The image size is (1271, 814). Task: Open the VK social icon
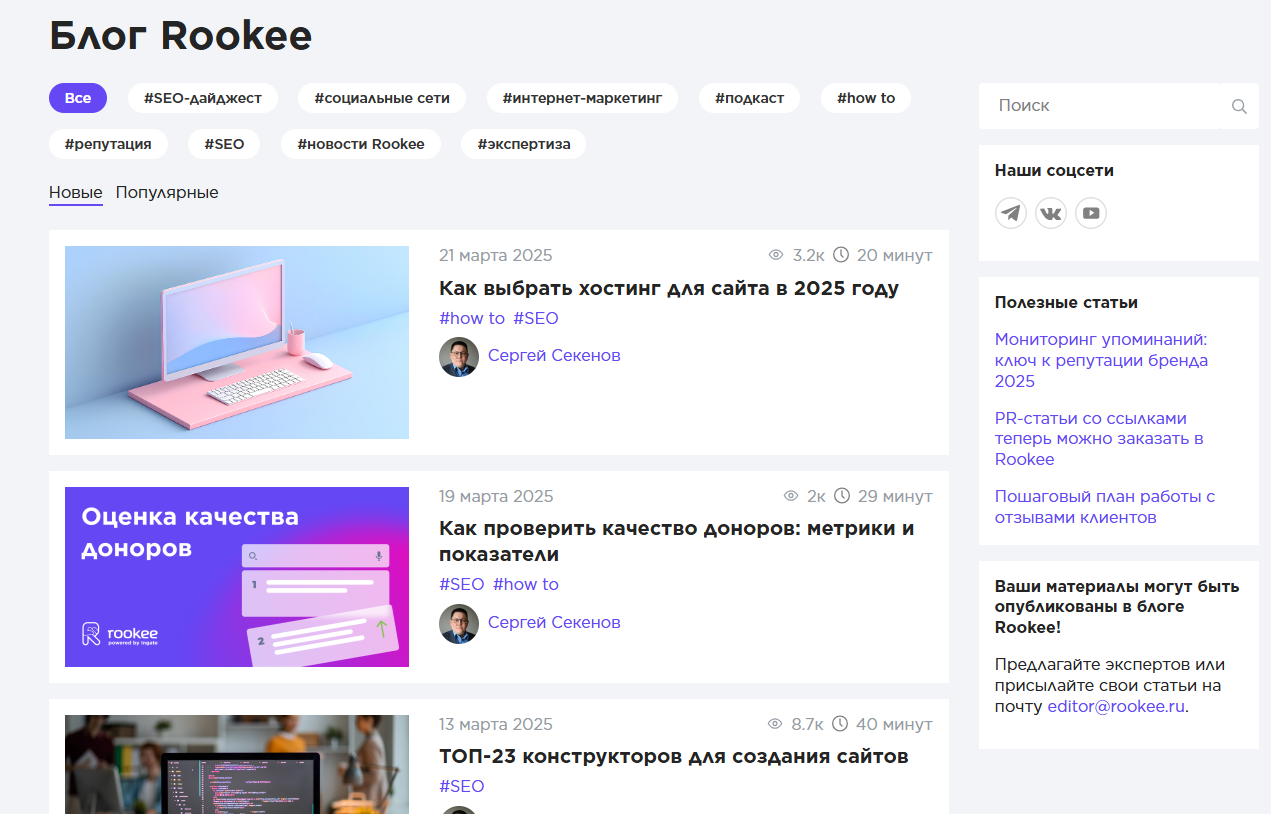(x=1051, y=213)
